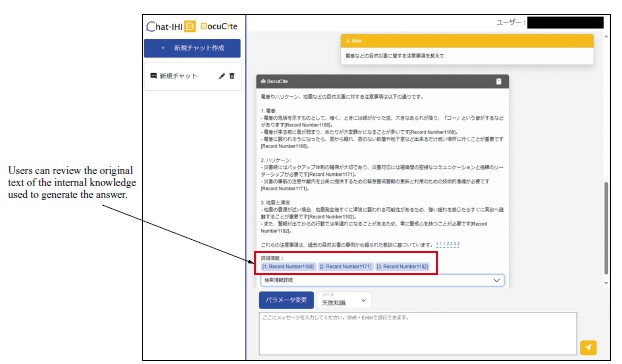622x364 pixels.
Task: Click the DocuCite response header label
Action: pyautogui.click(x=275, y=81)
